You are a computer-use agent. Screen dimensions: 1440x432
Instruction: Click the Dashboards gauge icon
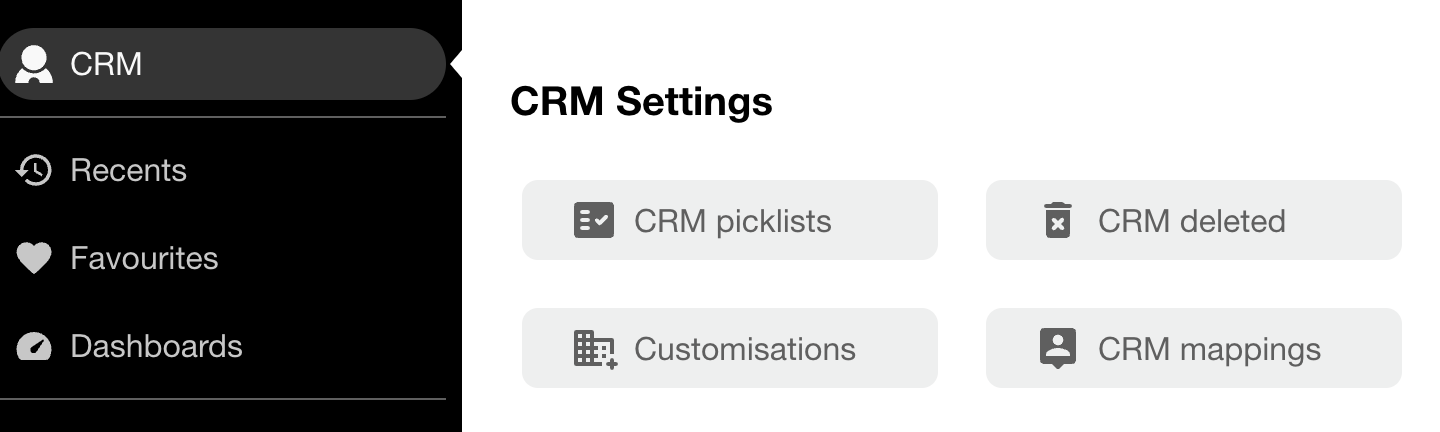[x=34, y=346]
